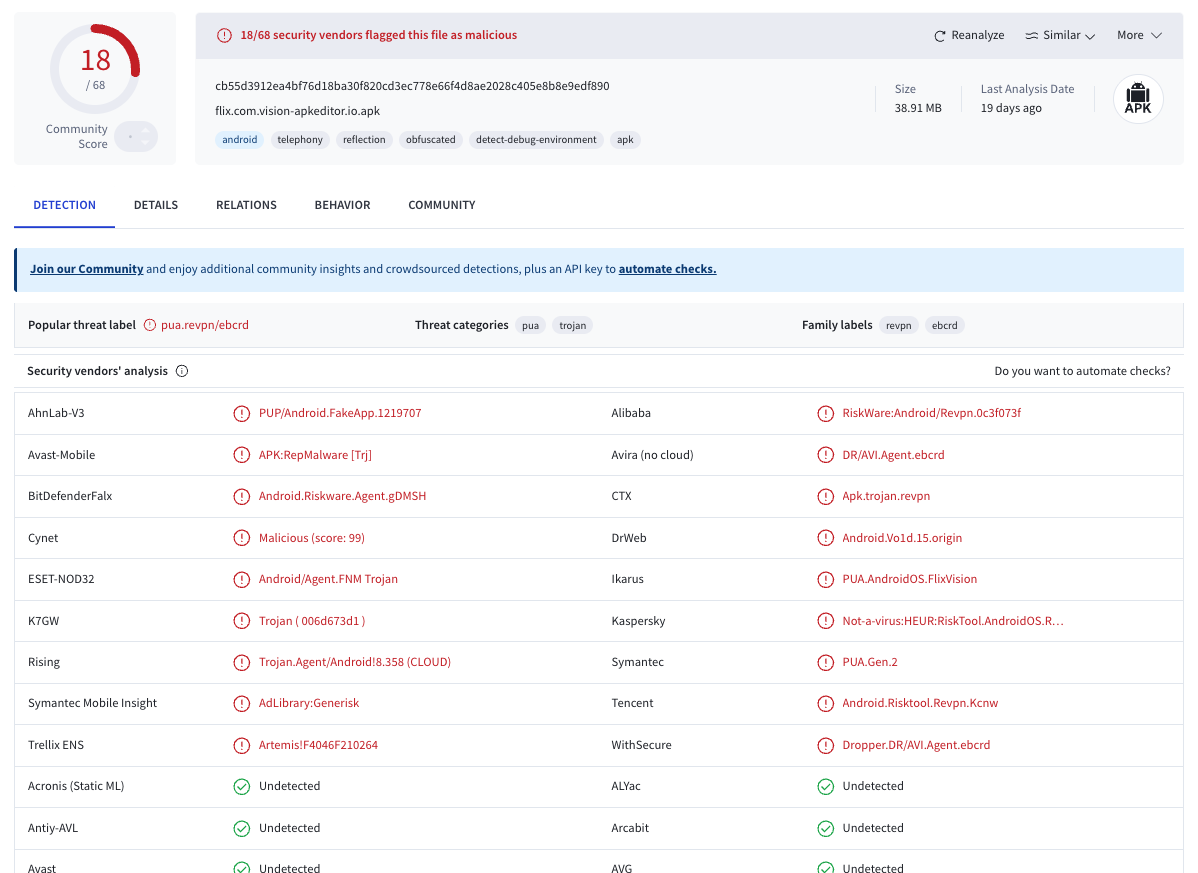Screen dimensions: 1198x873
Task: Click the green check icon for ALYac
Action: (x=825, y=787)
